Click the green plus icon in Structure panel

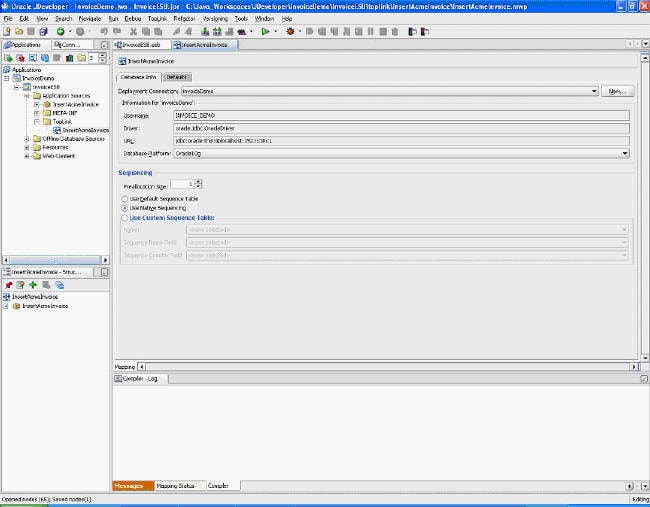click(x=33, y=285)
